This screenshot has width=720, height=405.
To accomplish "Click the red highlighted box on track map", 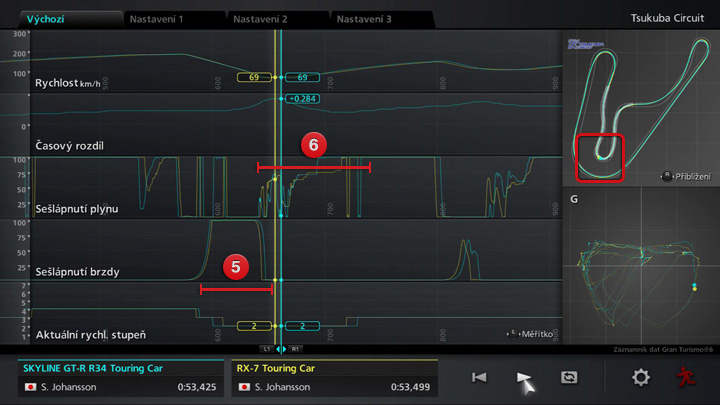I will 600,158.
